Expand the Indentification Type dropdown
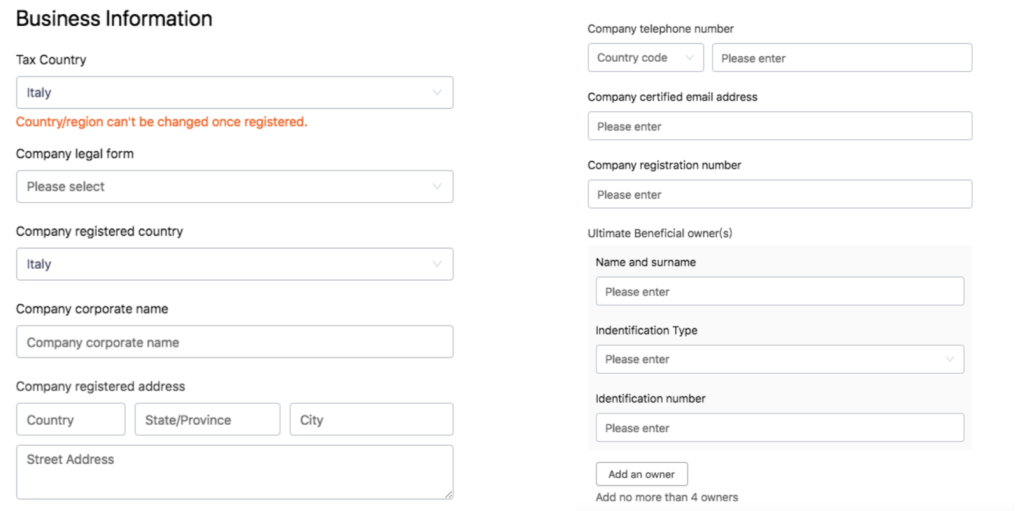 point(780,359)
